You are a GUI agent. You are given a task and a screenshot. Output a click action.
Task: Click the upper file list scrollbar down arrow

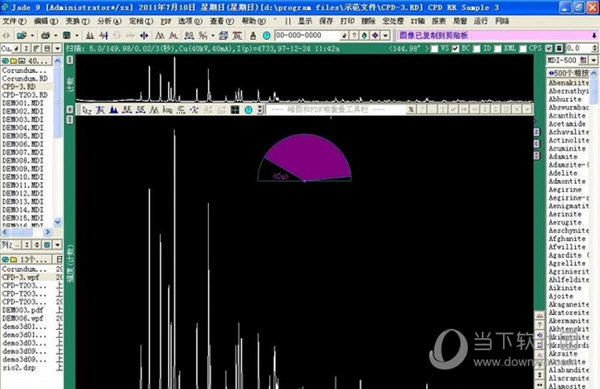57,222
